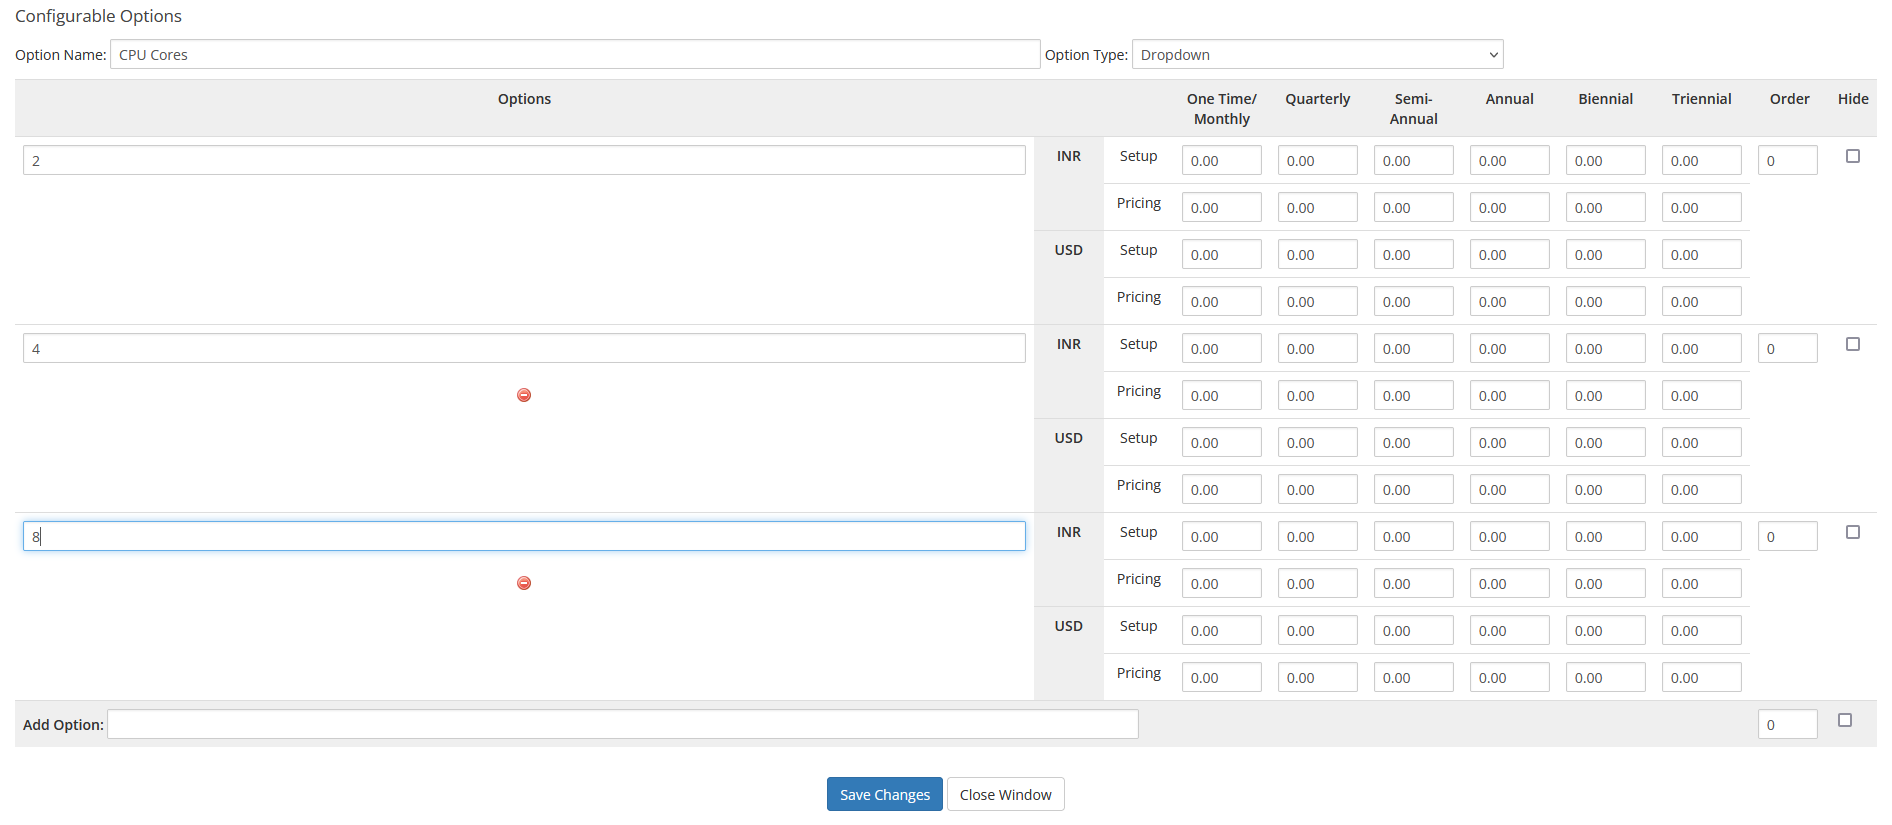Tick the Hide checkbox for option 8
Image resolution: width=1892 pixels, height=825 pixels.
point(1853,532)
